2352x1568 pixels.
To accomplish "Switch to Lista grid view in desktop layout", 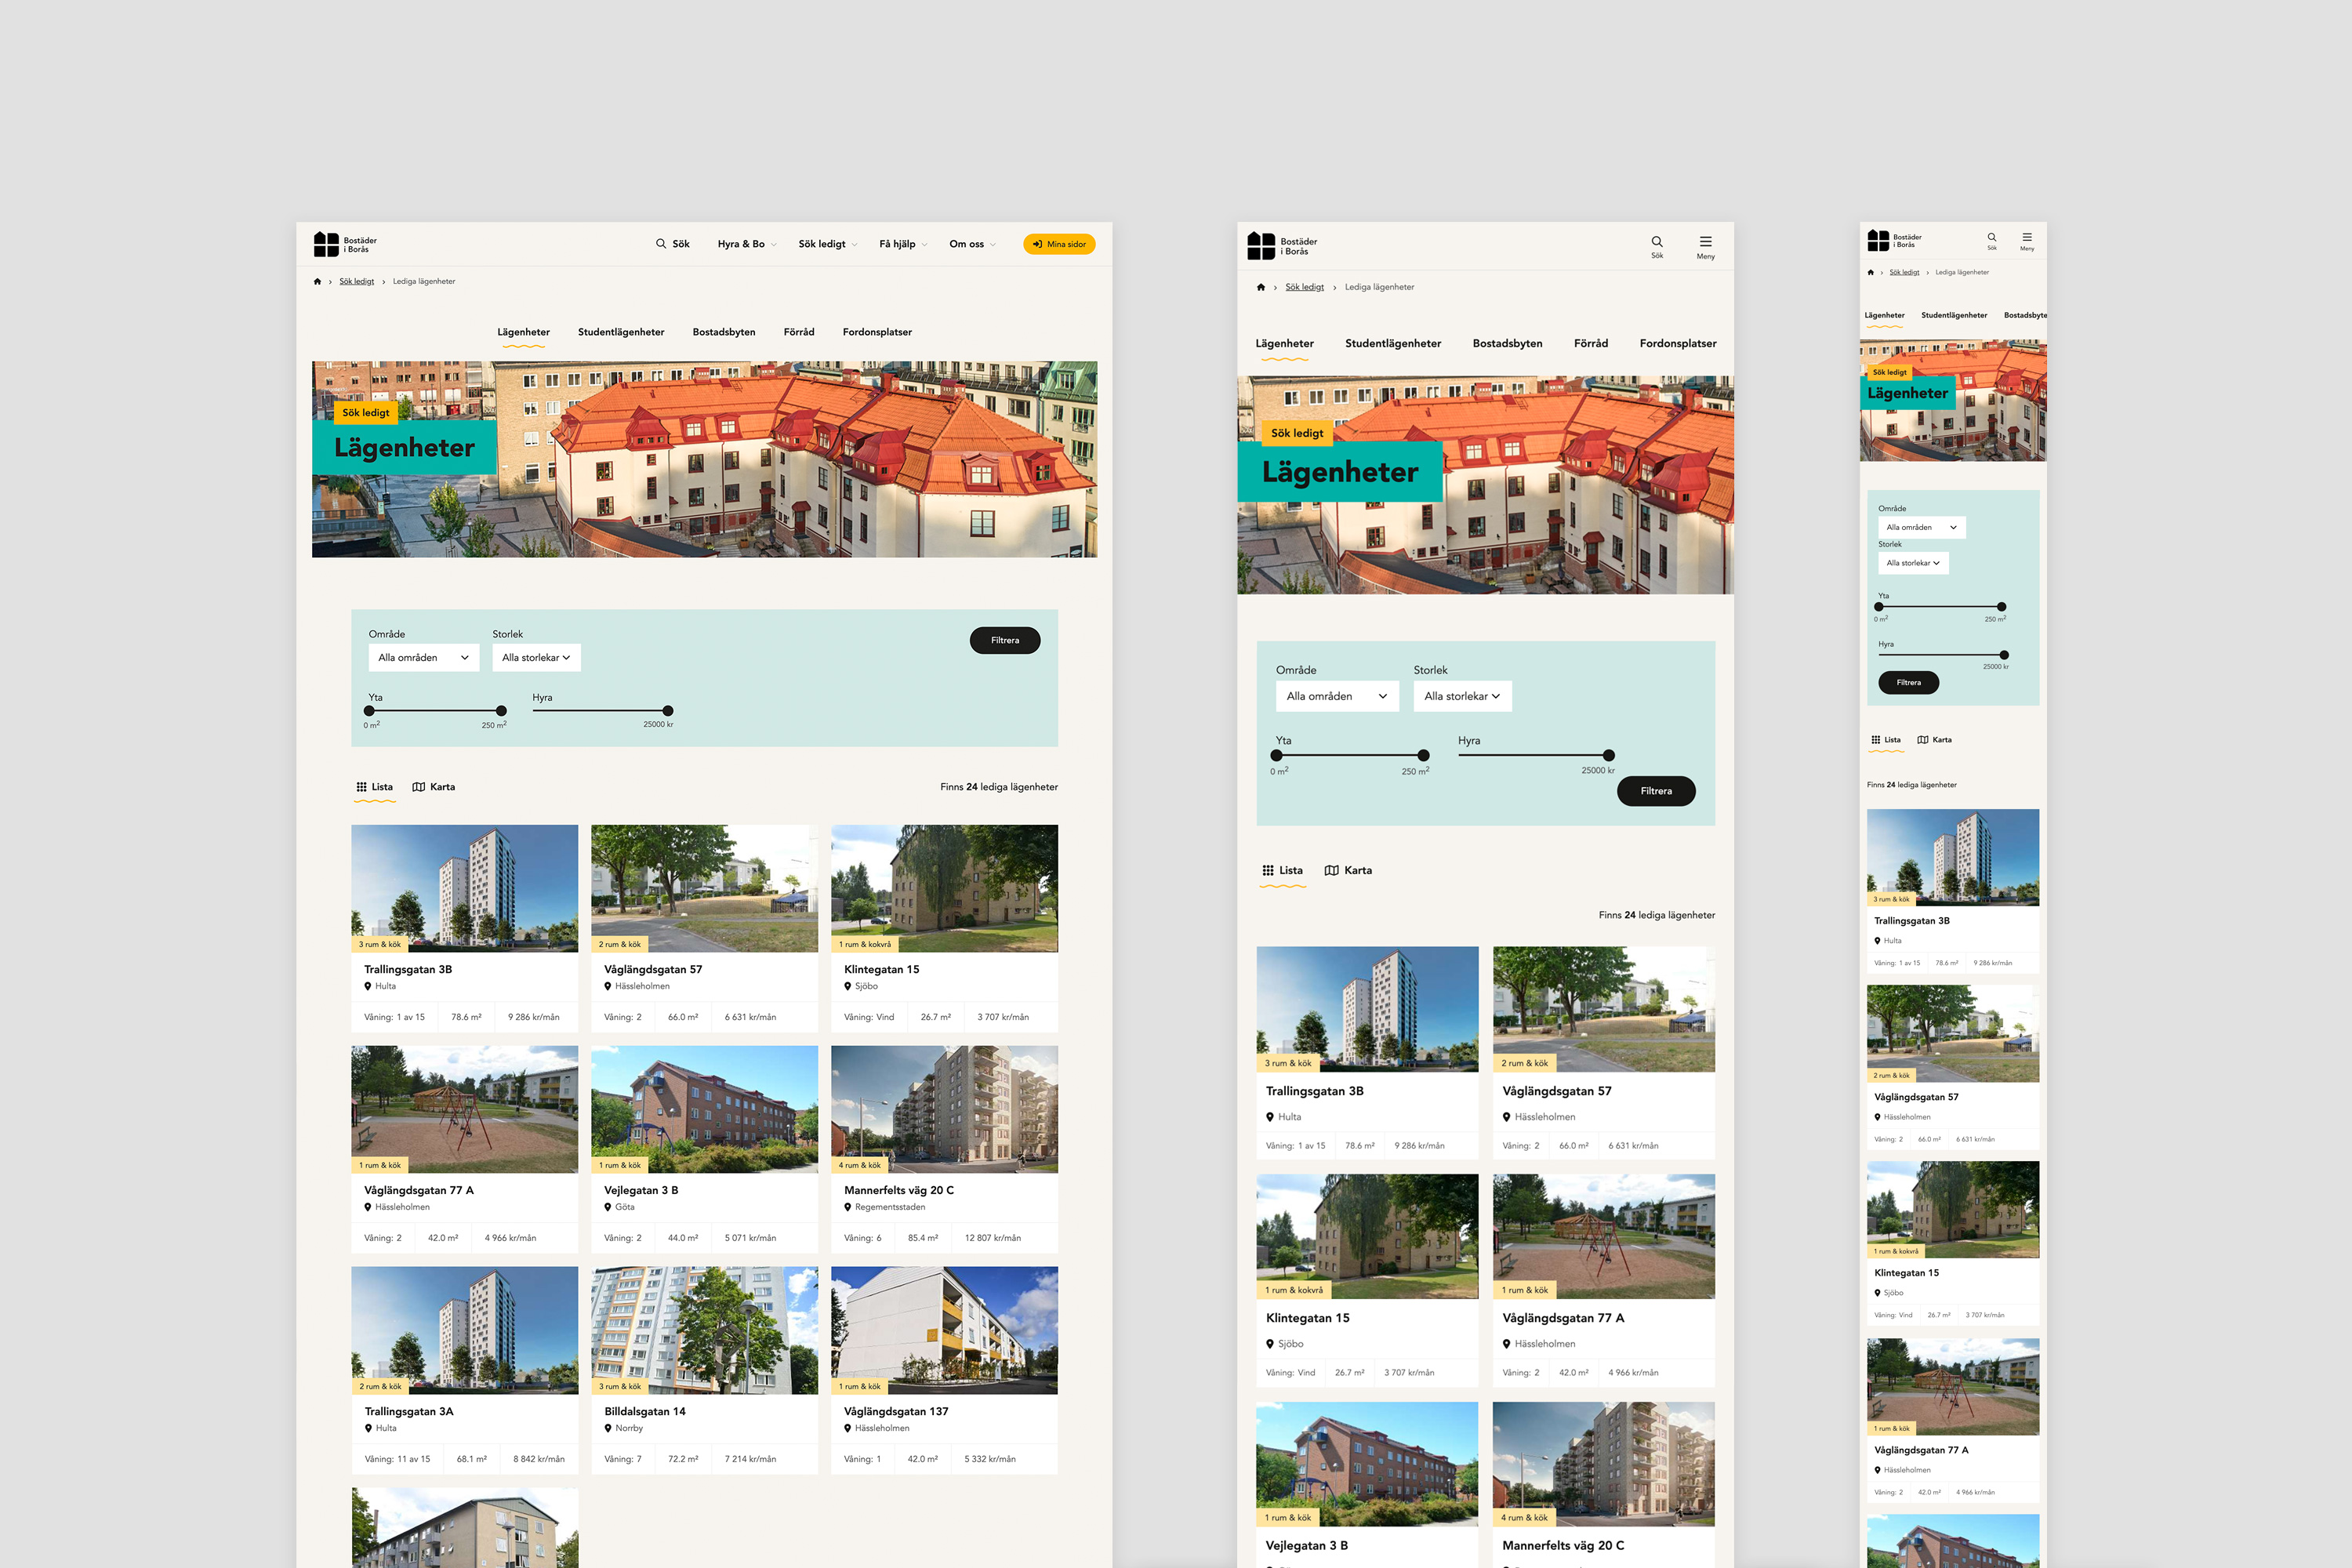I will click(x=375, y=787).
